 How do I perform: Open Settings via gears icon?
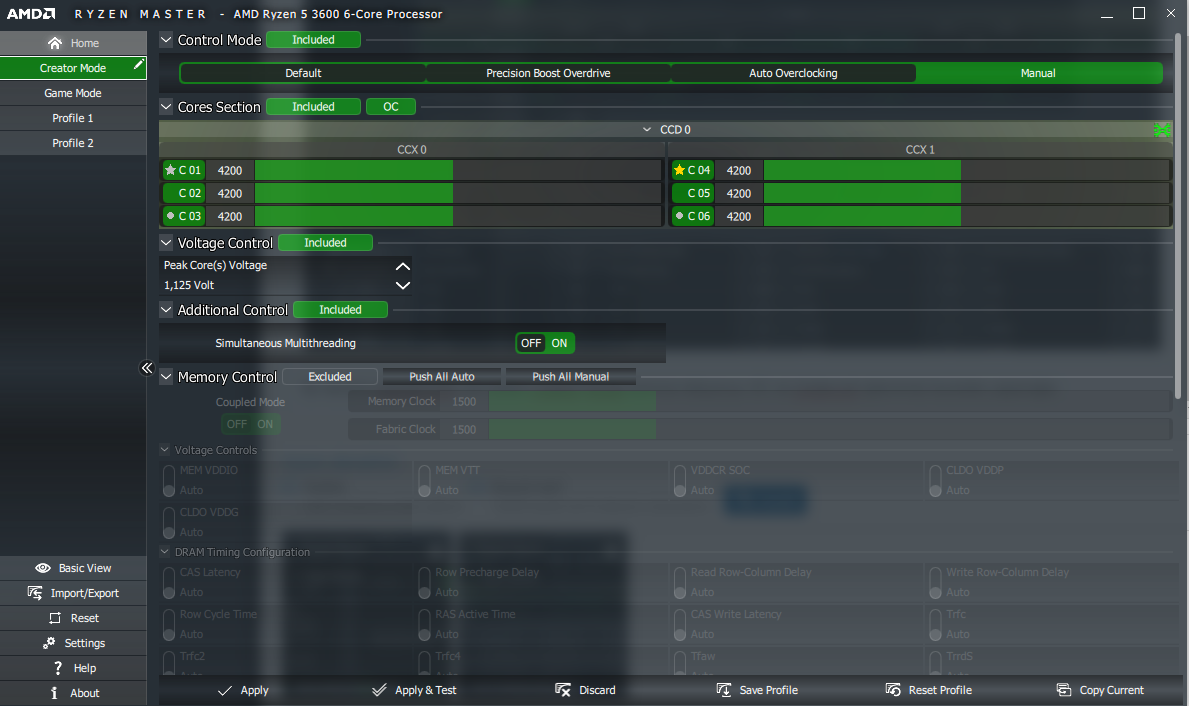[49, 643]
